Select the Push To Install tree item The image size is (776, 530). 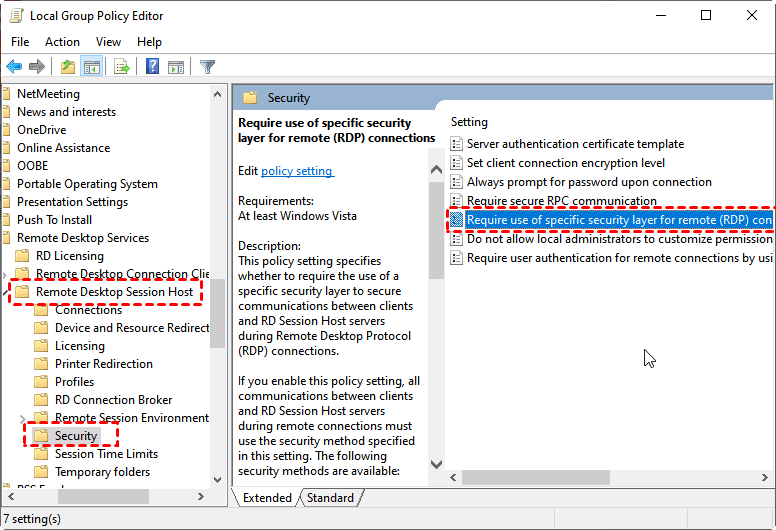tap(54, 220)
